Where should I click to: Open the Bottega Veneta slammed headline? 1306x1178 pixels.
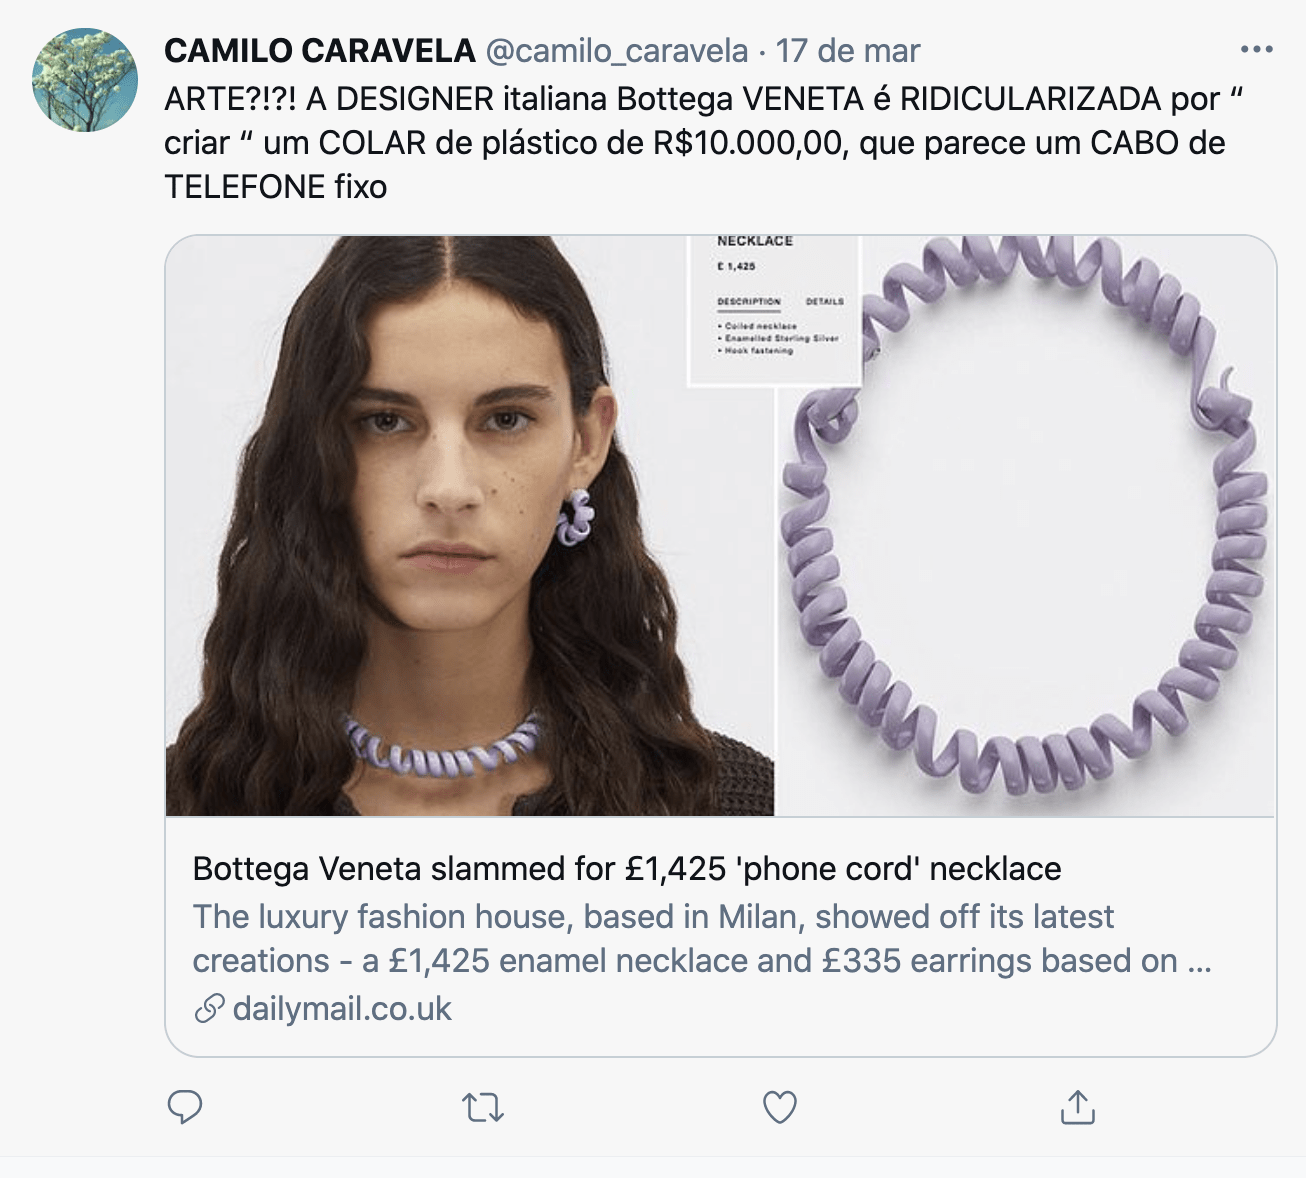(x=627, y=868)
